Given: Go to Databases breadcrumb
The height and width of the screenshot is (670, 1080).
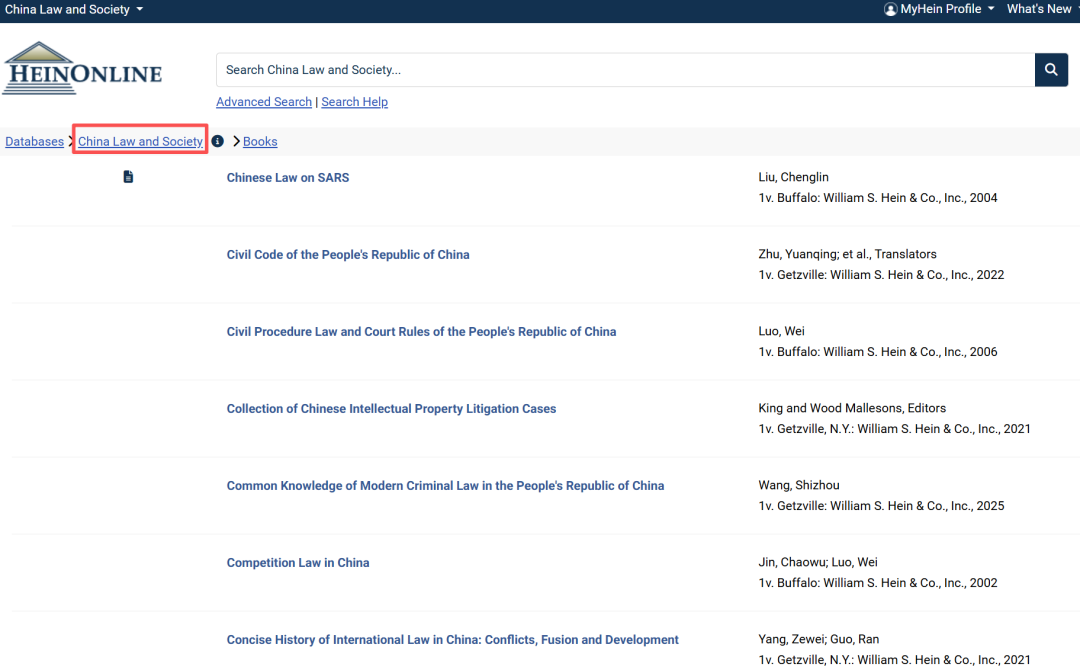Looking at the screenshot, I should point(34,142).
